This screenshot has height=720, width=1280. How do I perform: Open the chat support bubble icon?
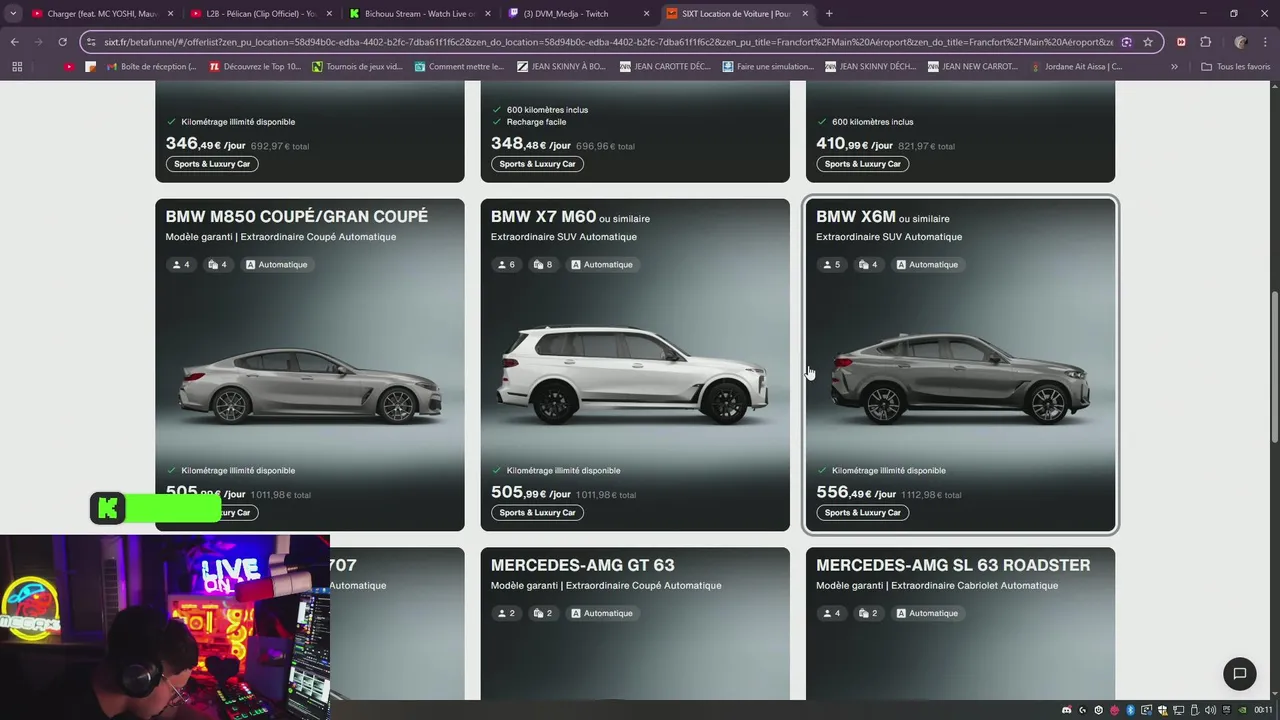point(1239,673)
